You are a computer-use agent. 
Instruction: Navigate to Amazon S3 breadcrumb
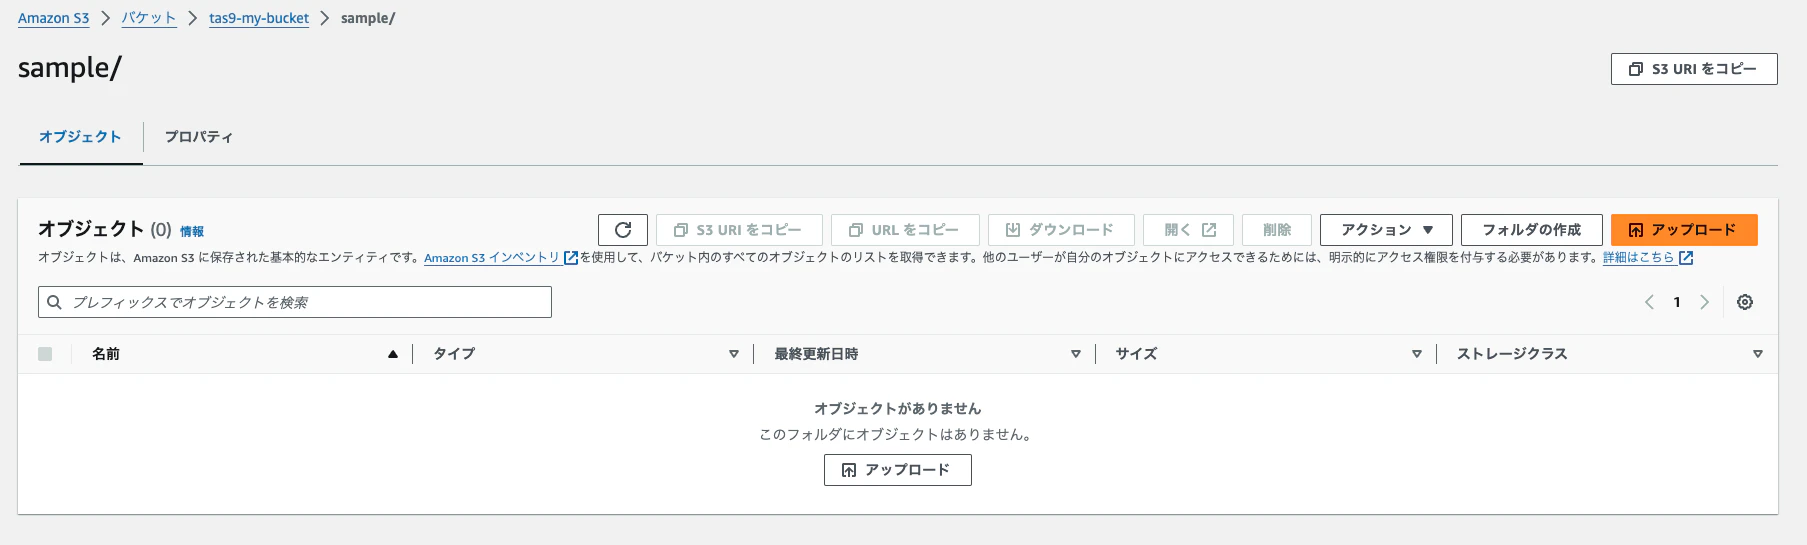[53, 18]
